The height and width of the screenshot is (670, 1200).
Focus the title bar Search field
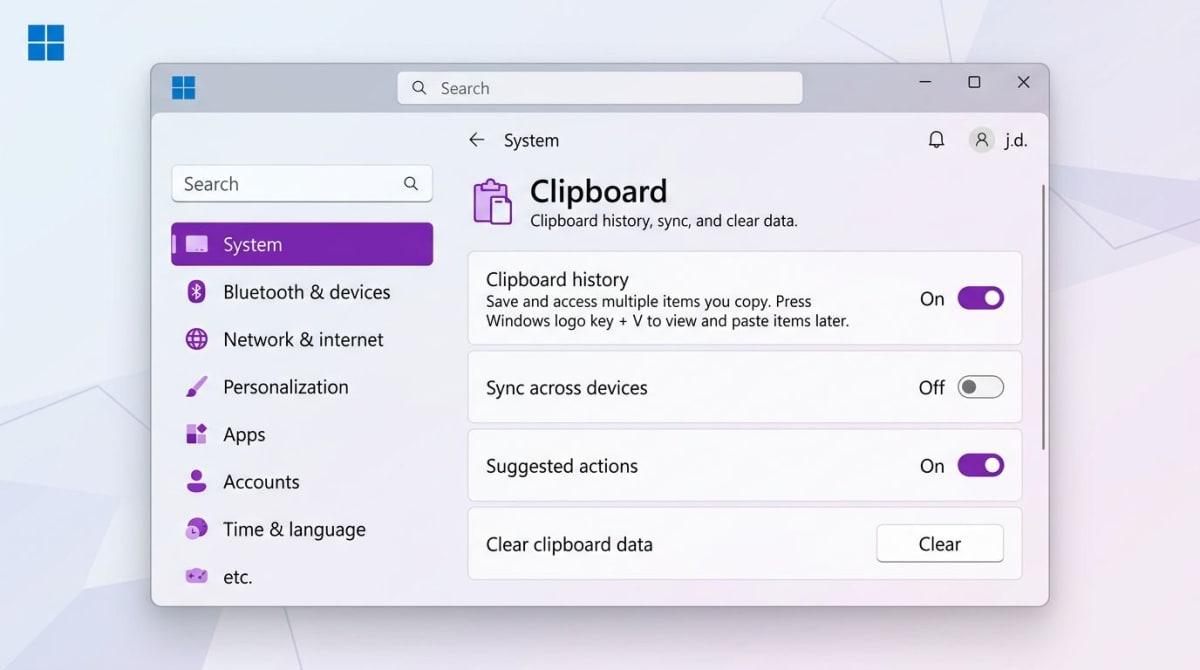(600, 88)
